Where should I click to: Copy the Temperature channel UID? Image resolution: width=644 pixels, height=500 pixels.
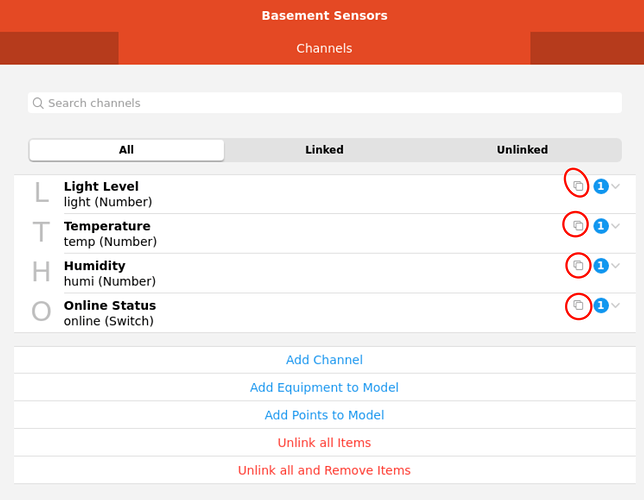(x=578, y=226)
